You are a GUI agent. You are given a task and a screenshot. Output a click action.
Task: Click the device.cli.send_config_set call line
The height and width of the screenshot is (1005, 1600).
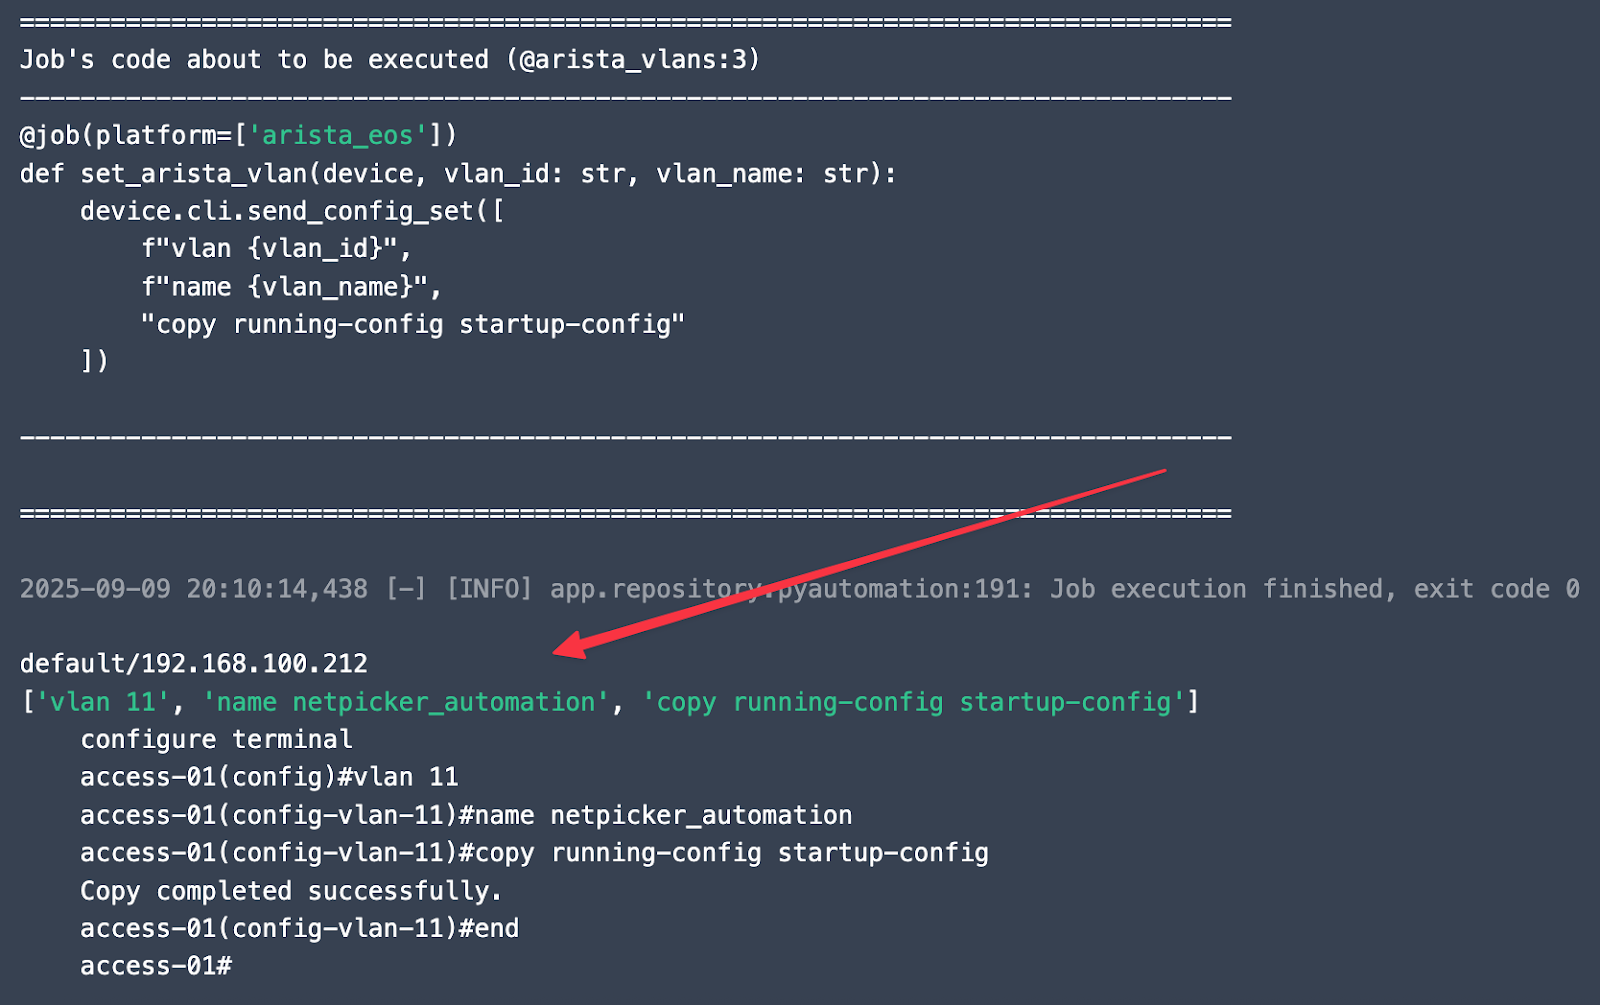point(292,211)
